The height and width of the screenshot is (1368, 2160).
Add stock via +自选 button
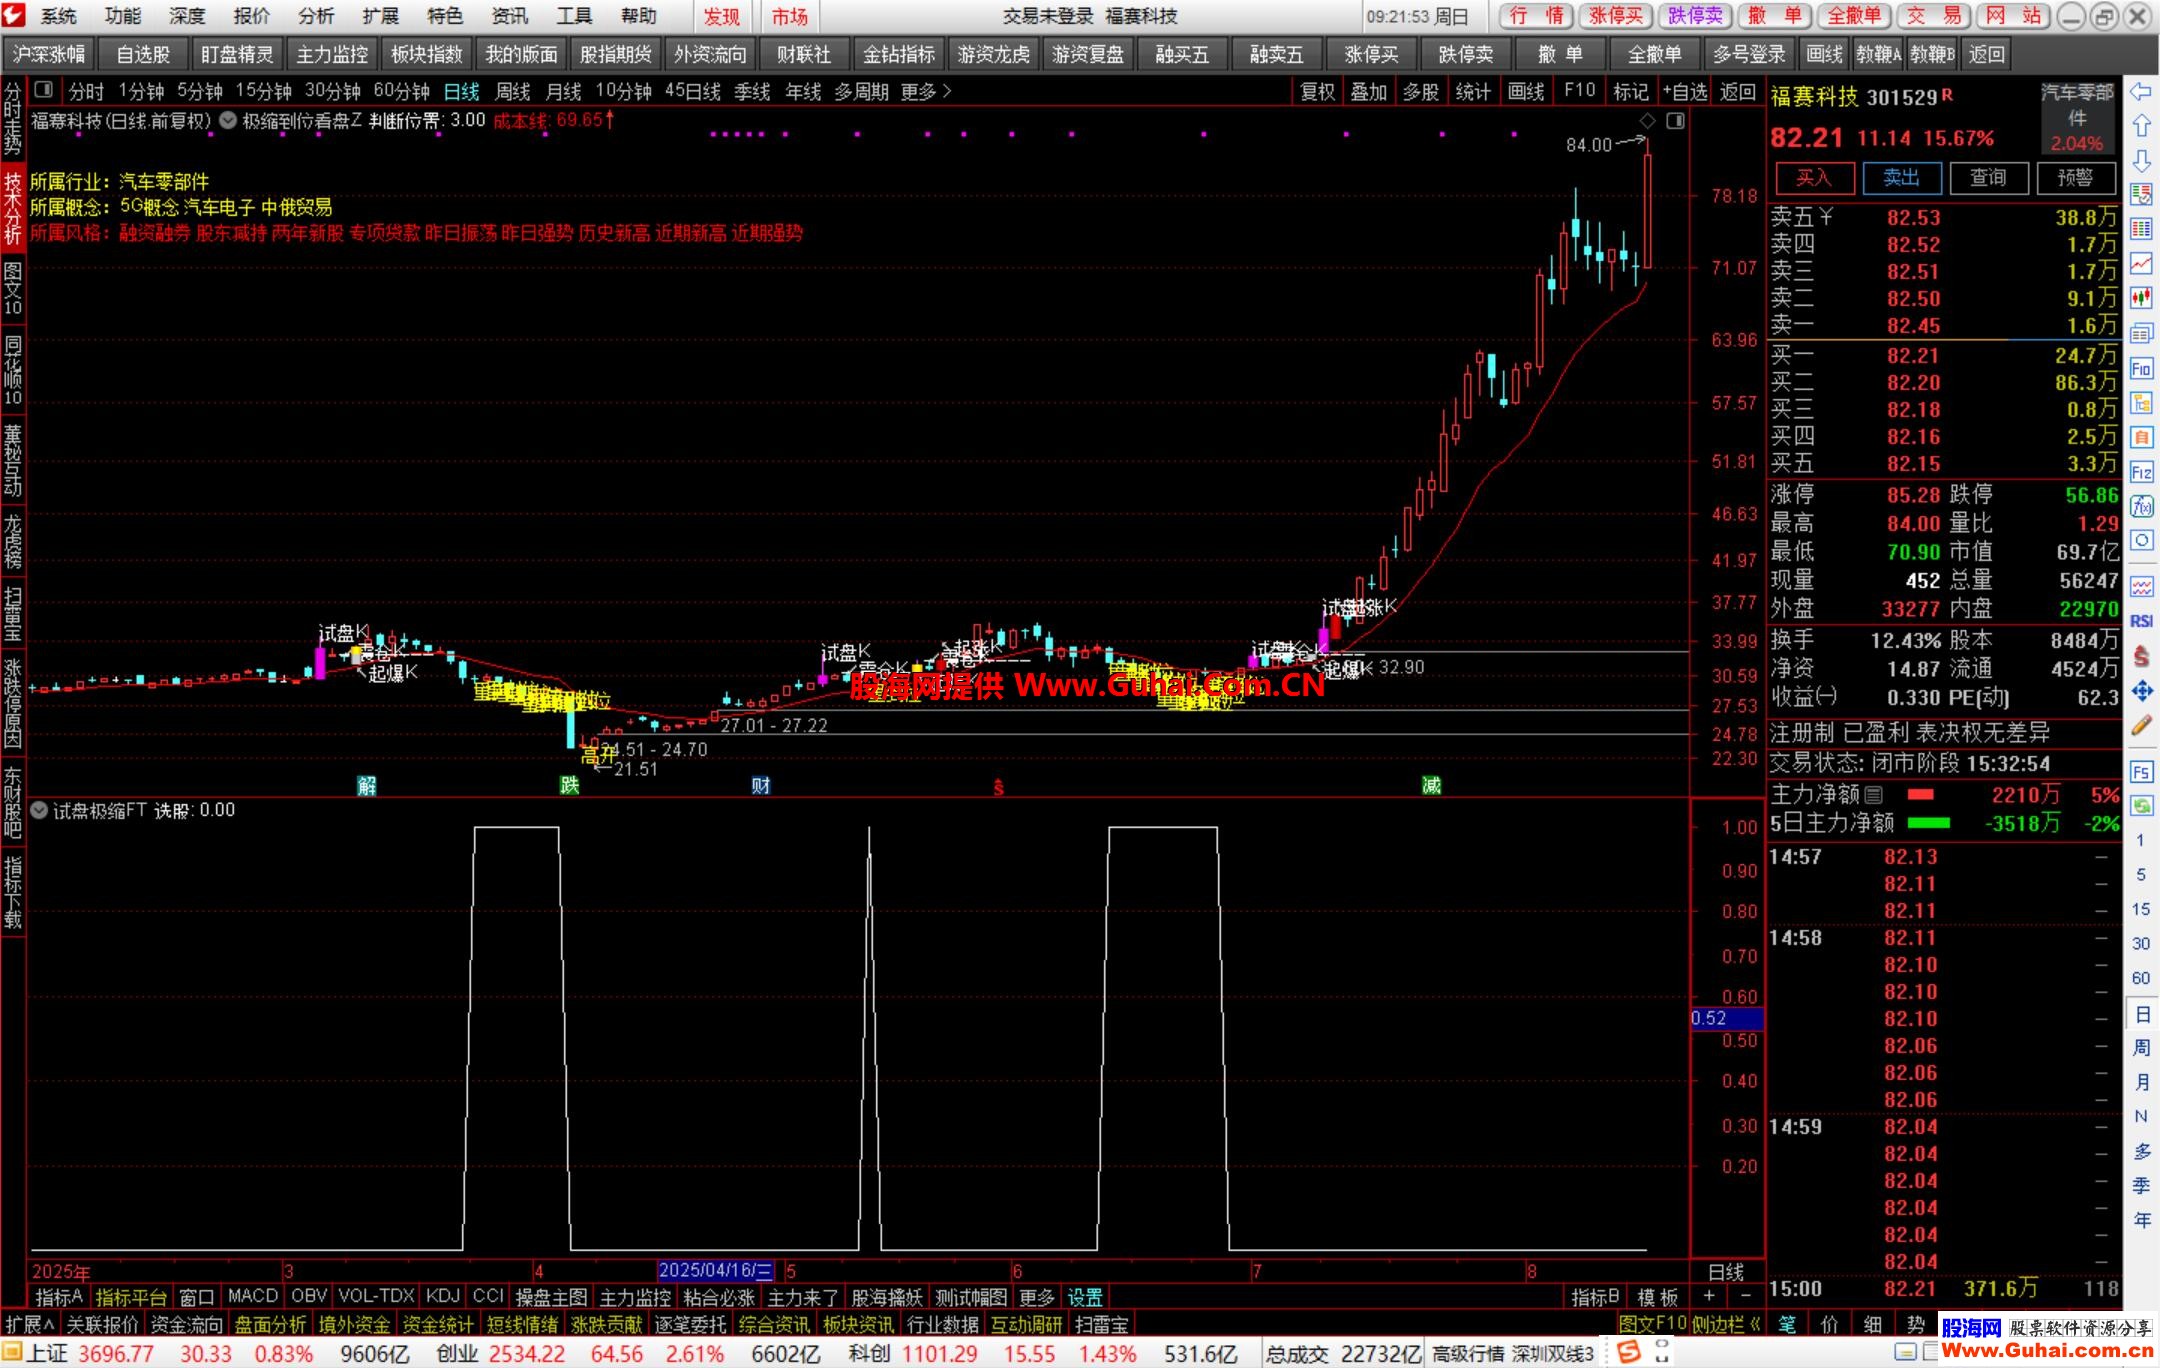pyautogui.click(x=1686, y=91)
